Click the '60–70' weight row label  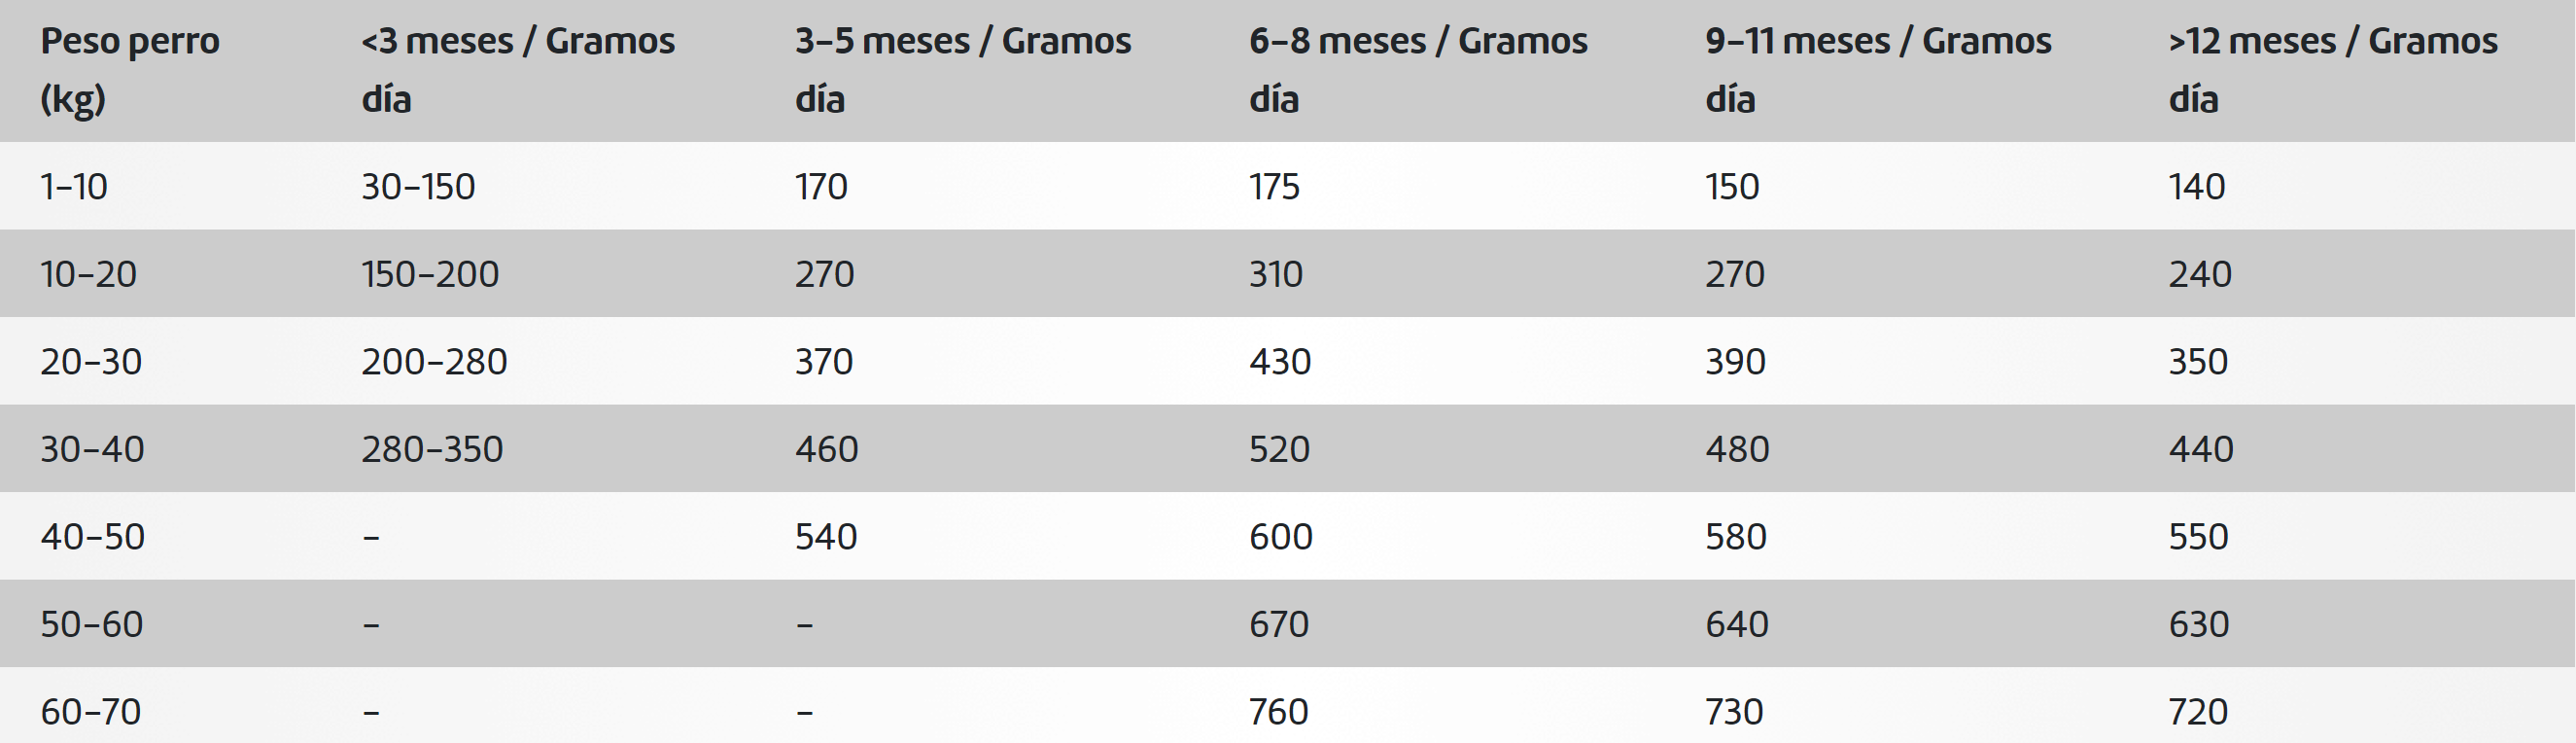(x=91, y=712)
